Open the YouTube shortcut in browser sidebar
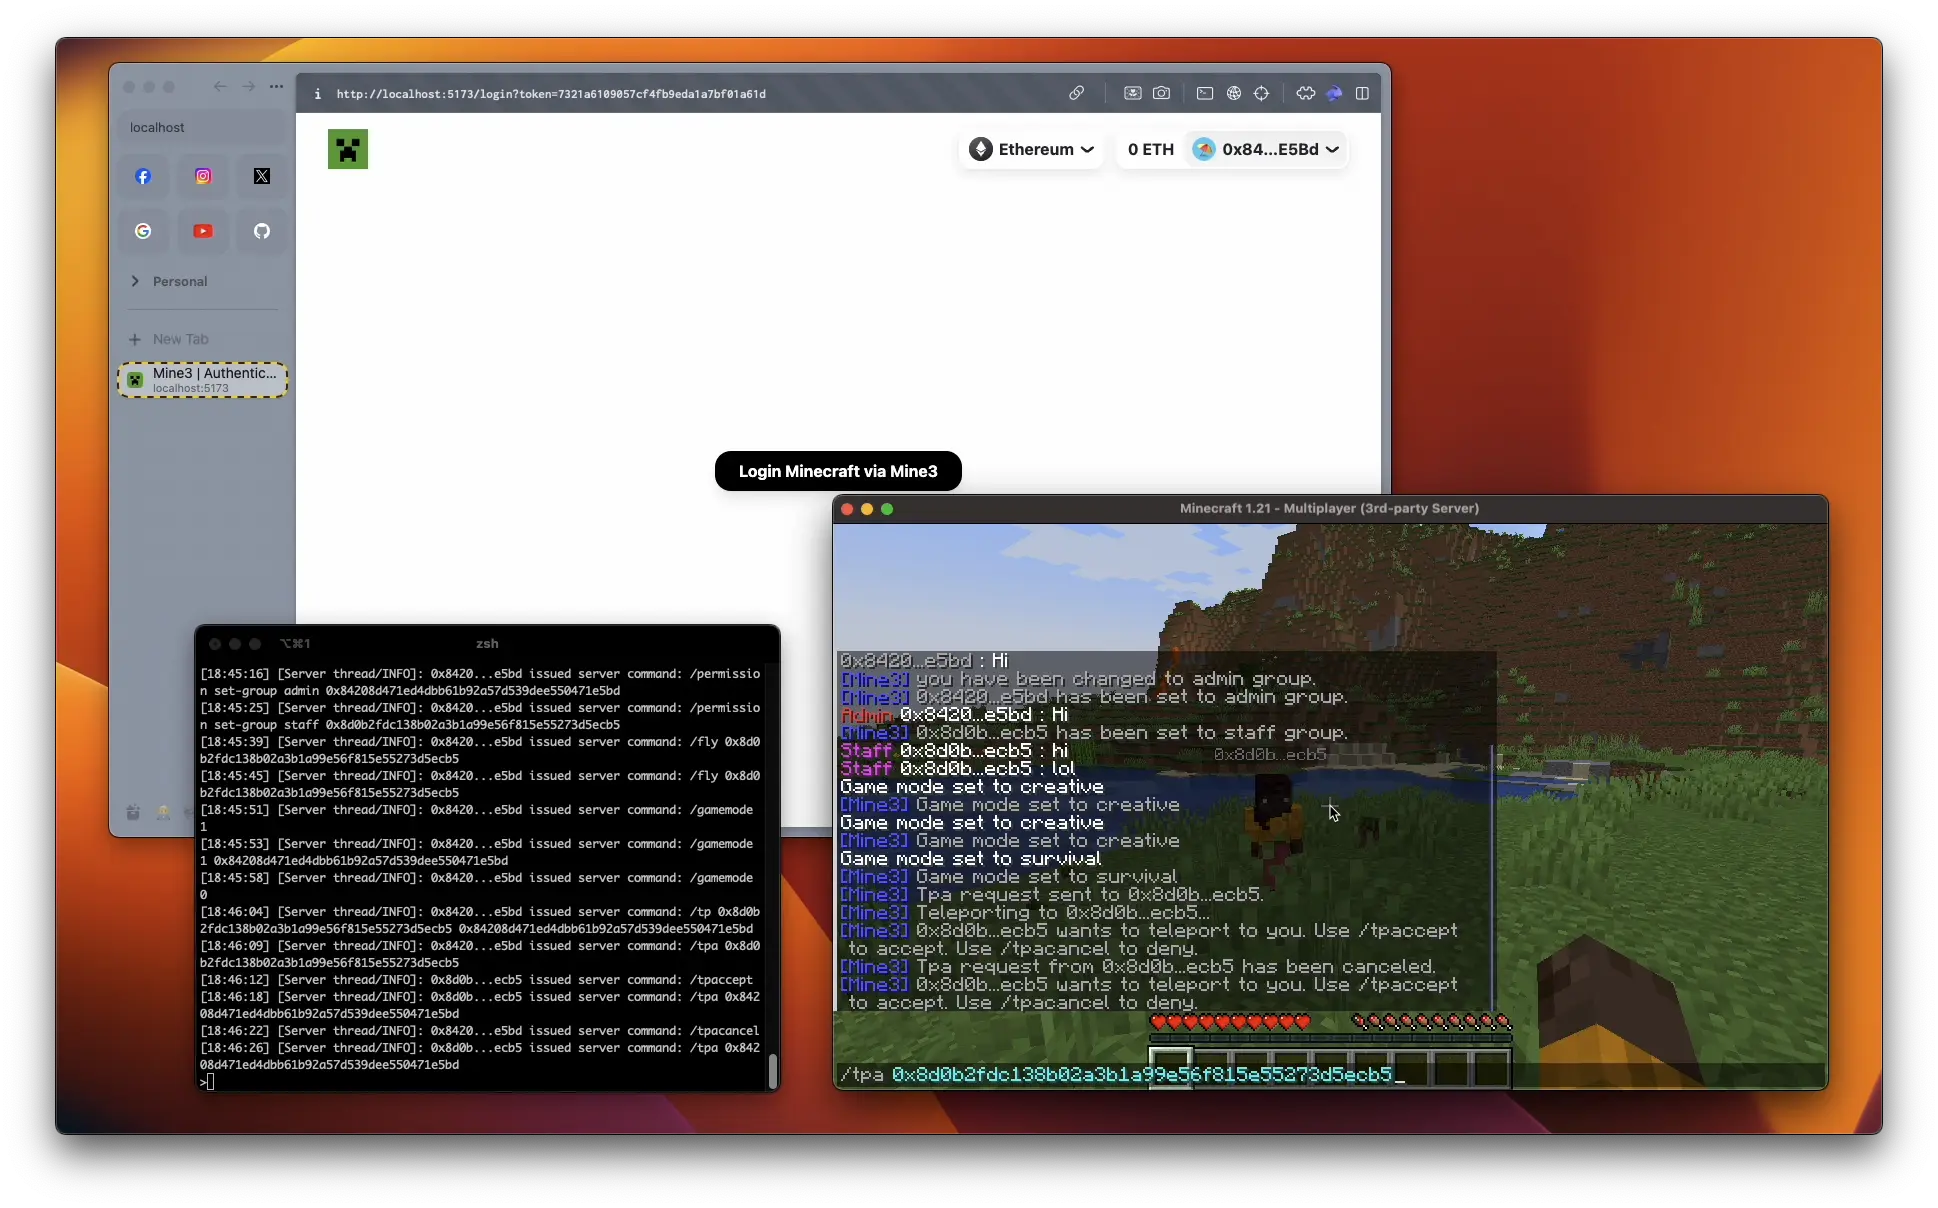The height and width of the screenshot is (1208, 1938). tap(203, 231)
